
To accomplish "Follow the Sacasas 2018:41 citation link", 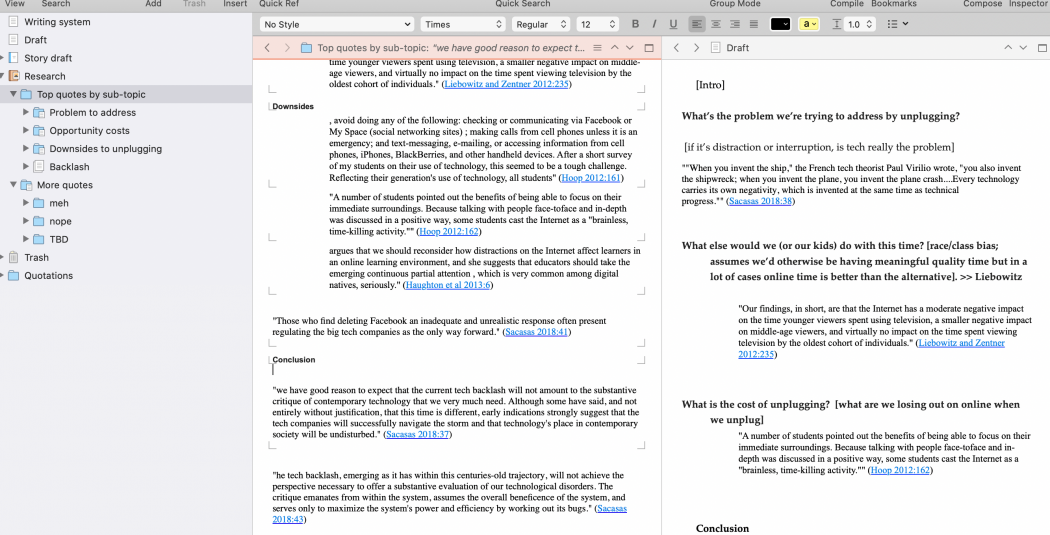I will [x=536, y=331].
